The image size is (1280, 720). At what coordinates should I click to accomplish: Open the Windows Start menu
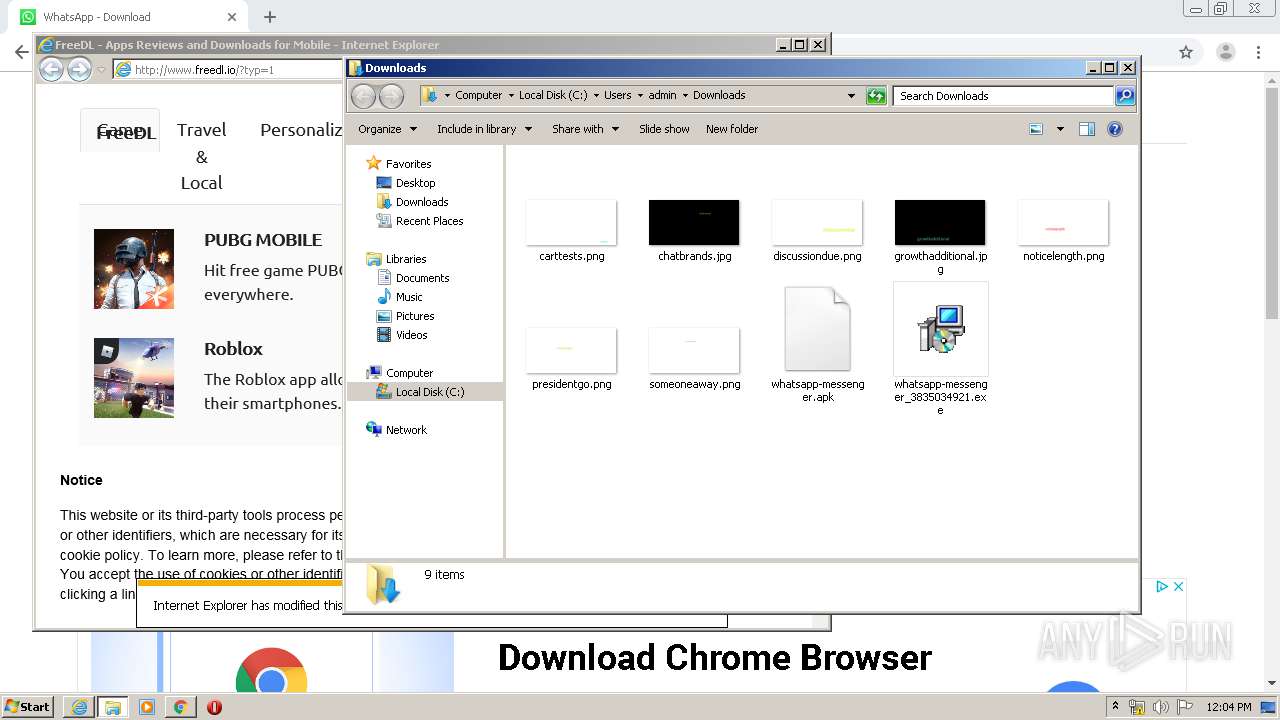pos(28,707)
